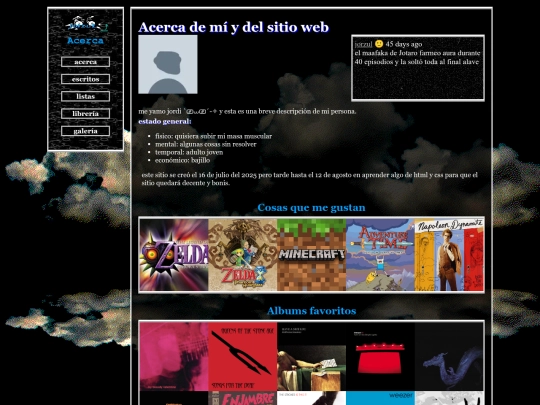Select the Napoleon Dynamite poster
Viewport: 540px width, 405px height.
click(449, 255)
